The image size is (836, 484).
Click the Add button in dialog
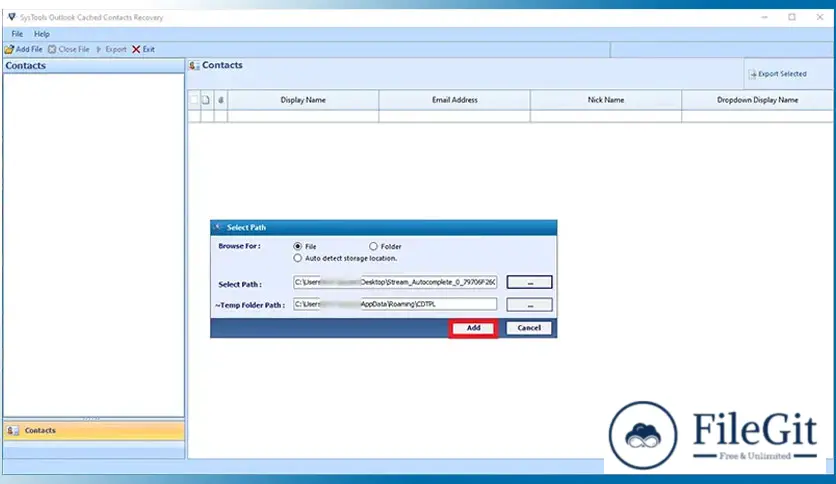point(473,328)
